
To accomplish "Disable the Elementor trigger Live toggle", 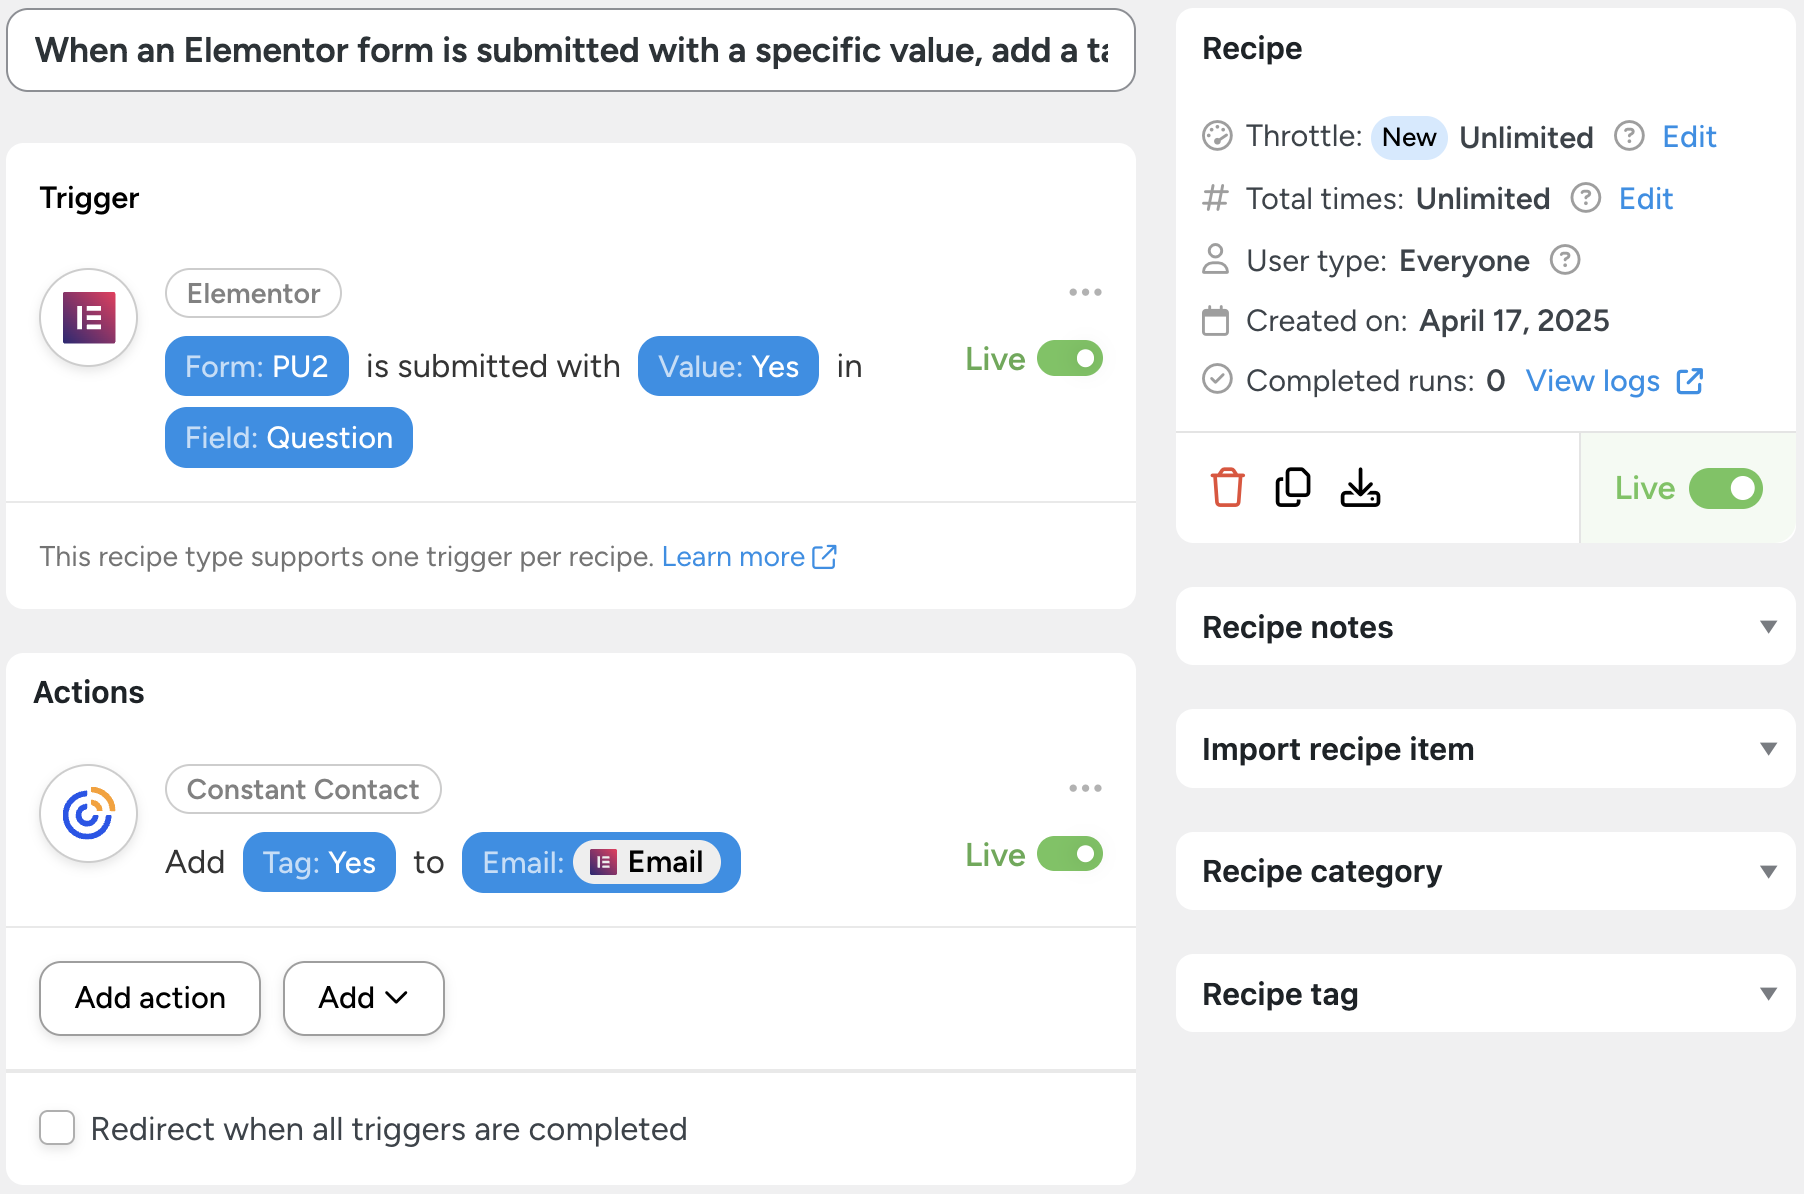I will 1069,359.
